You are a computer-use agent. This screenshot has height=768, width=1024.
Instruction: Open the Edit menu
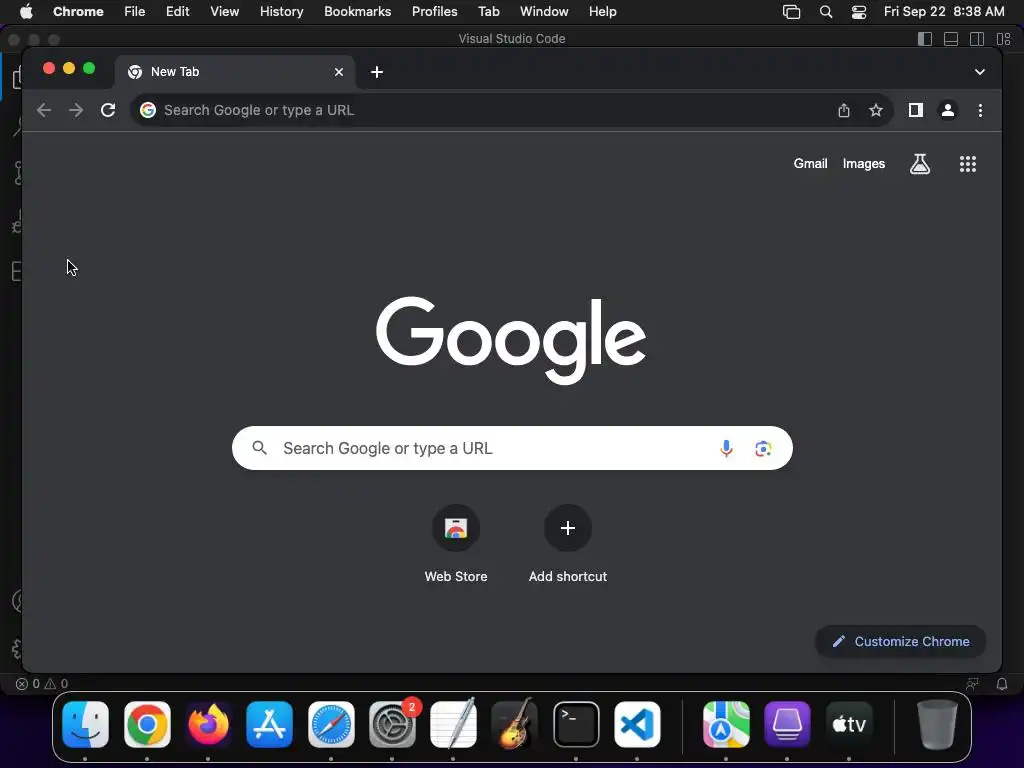(177, 12)
